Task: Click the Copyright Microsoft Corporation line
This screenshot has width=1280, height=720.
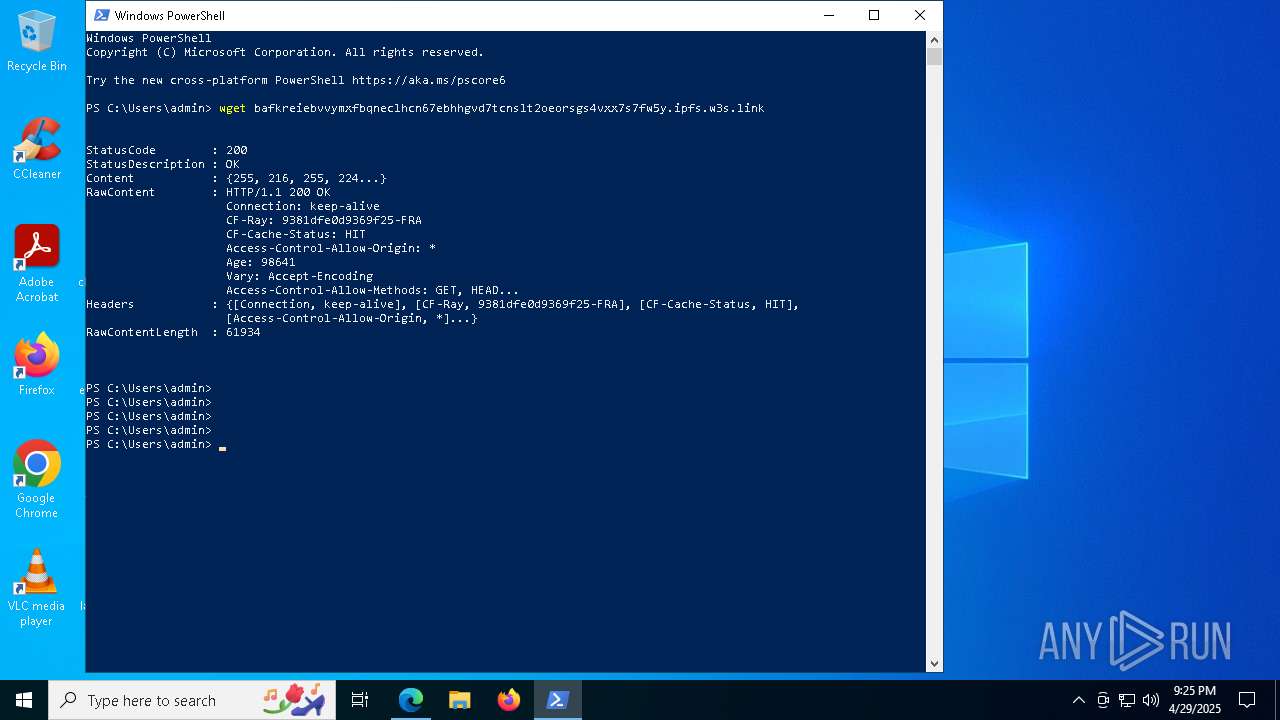Action: pyautogui.click(x=285, y=52)
